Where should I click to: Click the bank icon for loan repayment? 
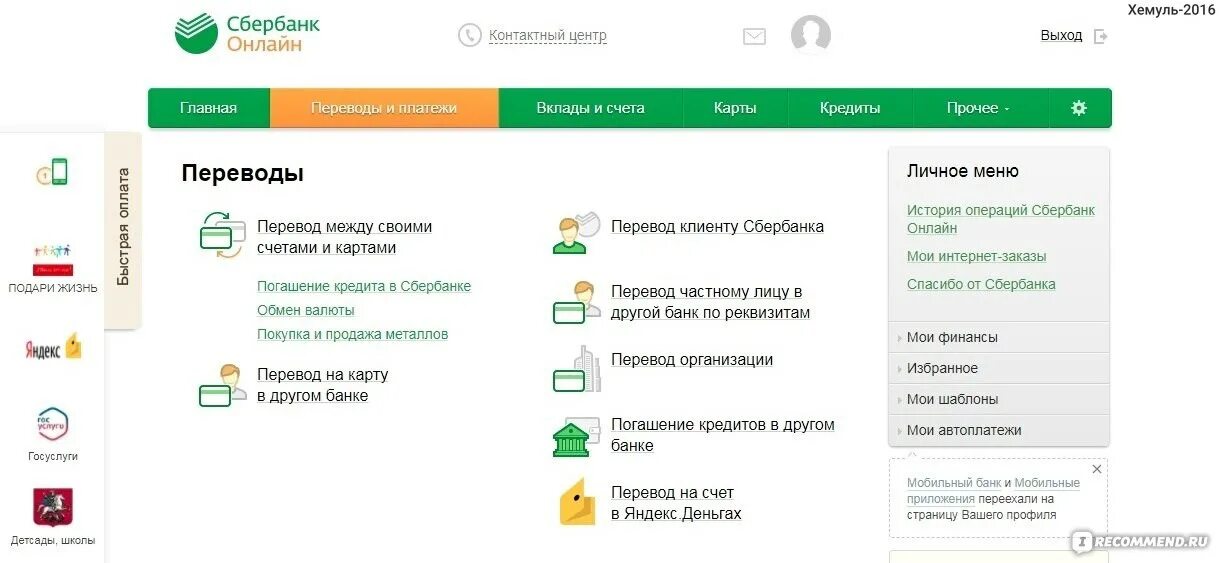tap(576, 437)
